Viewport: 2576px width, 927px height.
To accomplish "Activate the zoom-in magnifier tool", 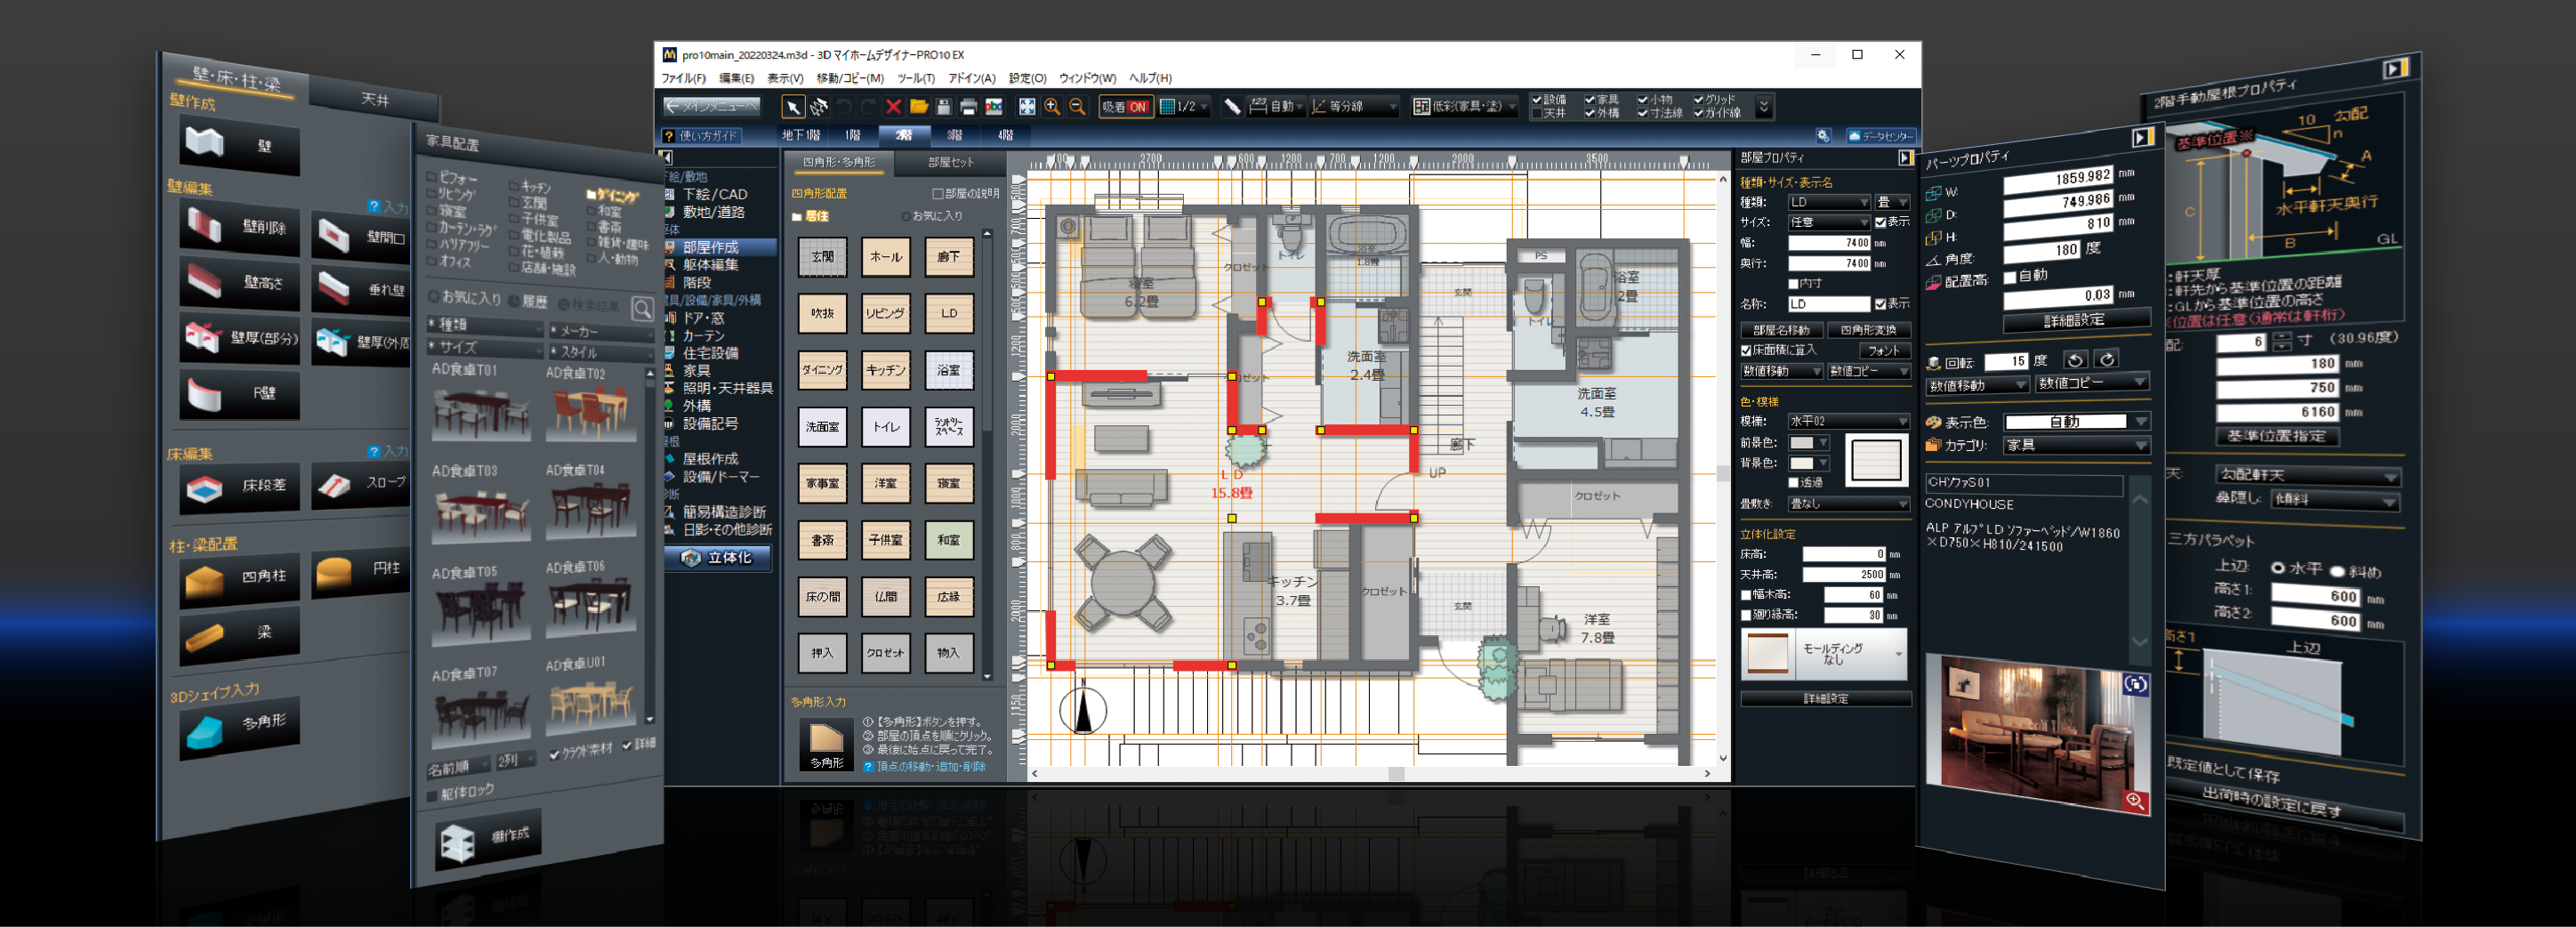I will point(1051,107).
